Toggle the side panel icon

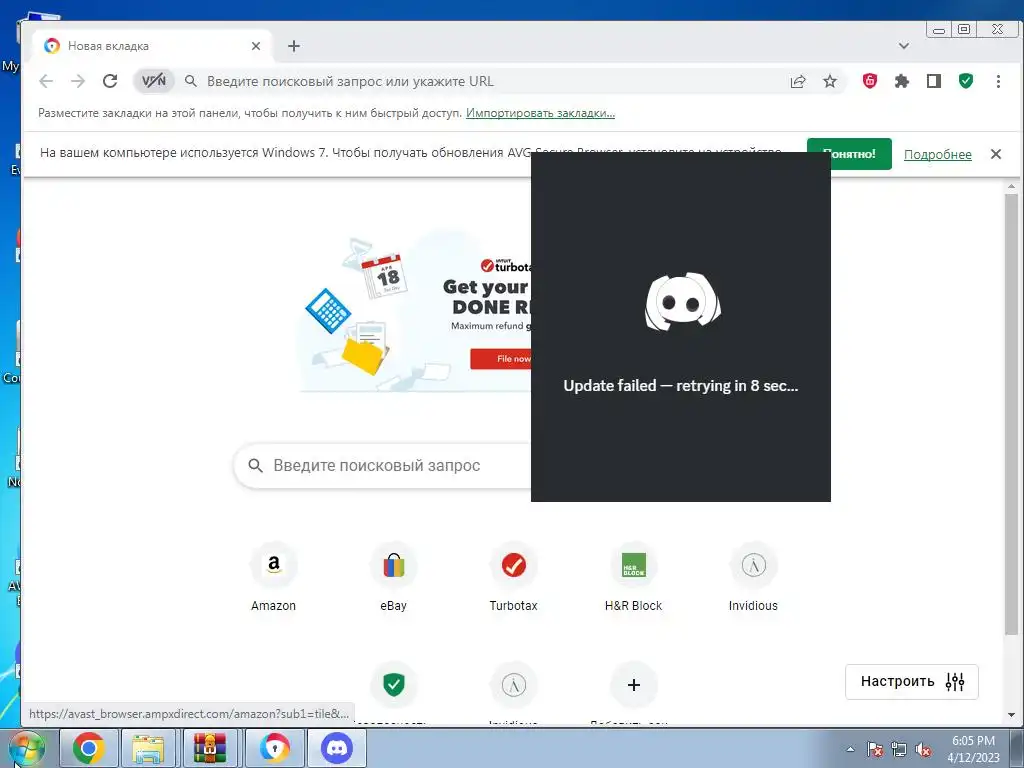point(933,81)
